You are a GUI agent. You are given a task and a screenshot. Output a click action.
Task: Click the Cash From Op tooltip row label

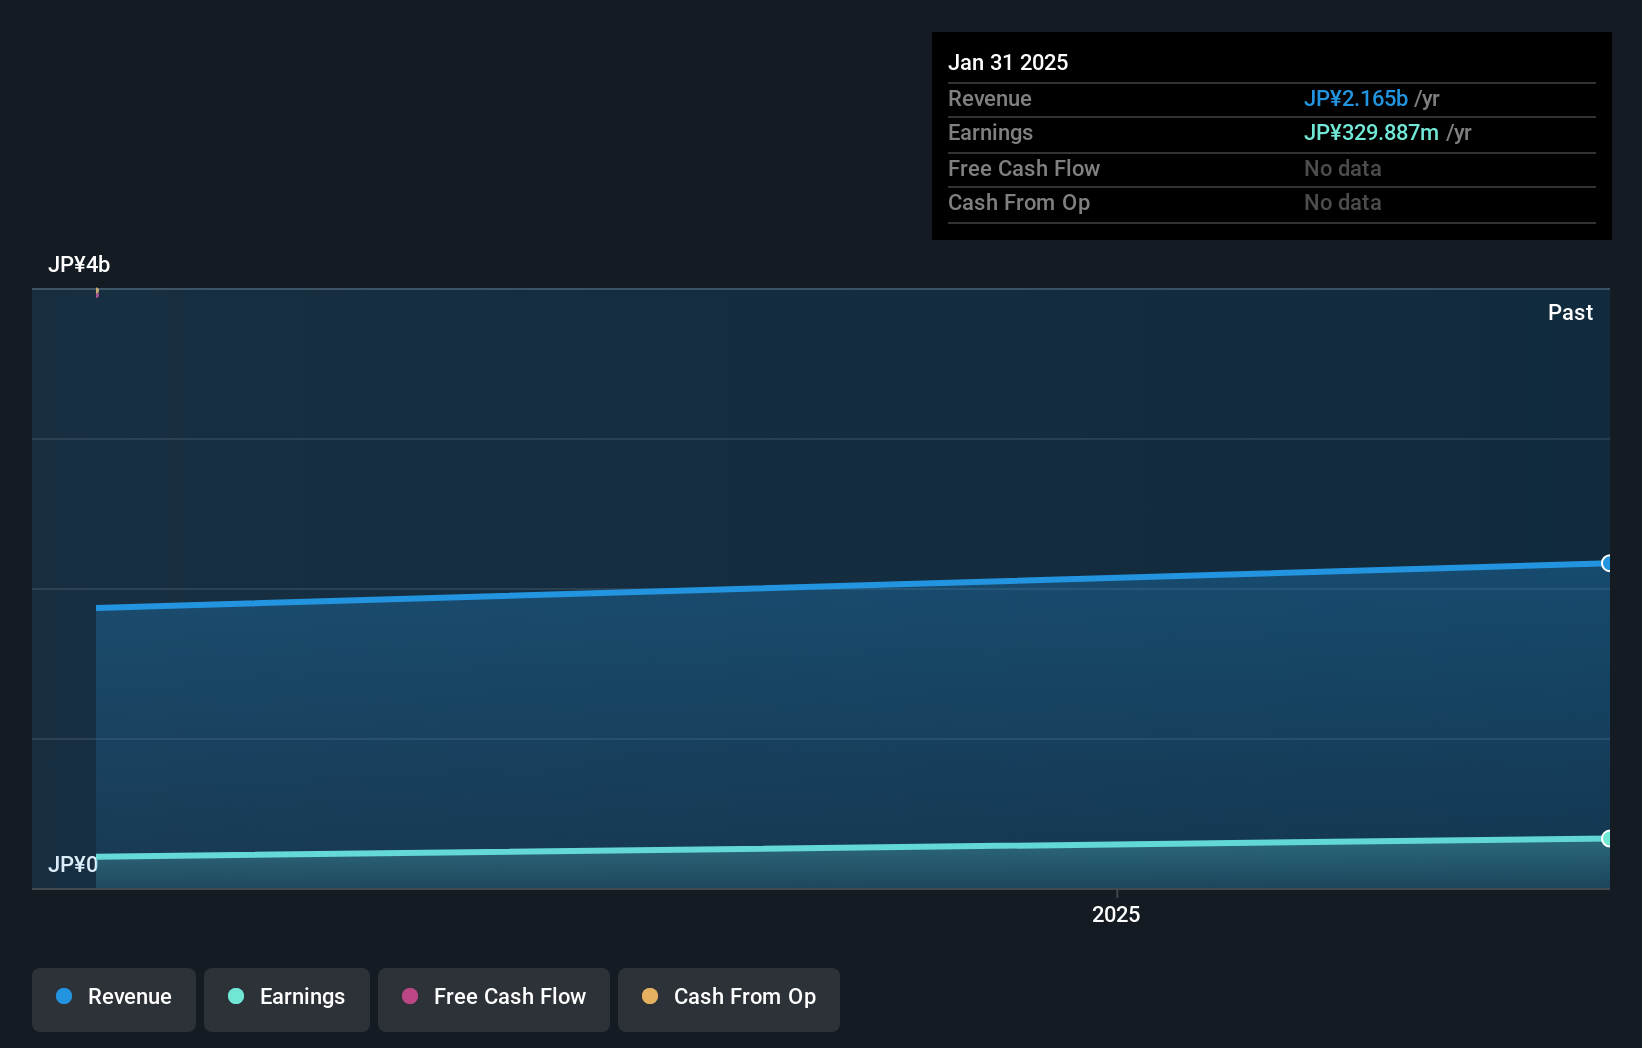pos(1019,202)
